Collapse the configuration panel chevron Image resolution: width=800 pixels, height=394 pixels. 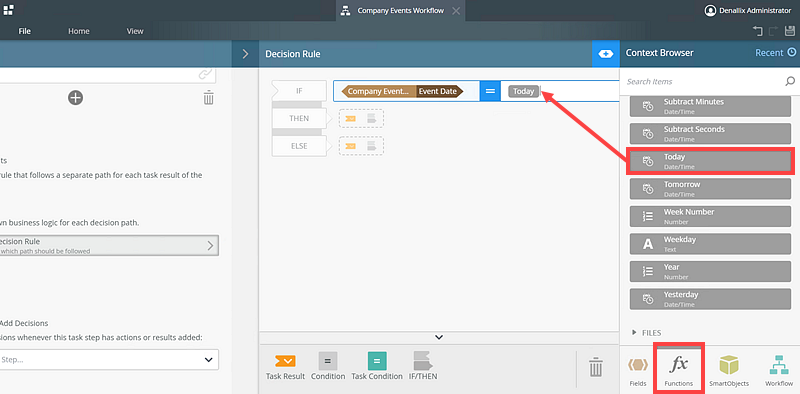[245, 54]
